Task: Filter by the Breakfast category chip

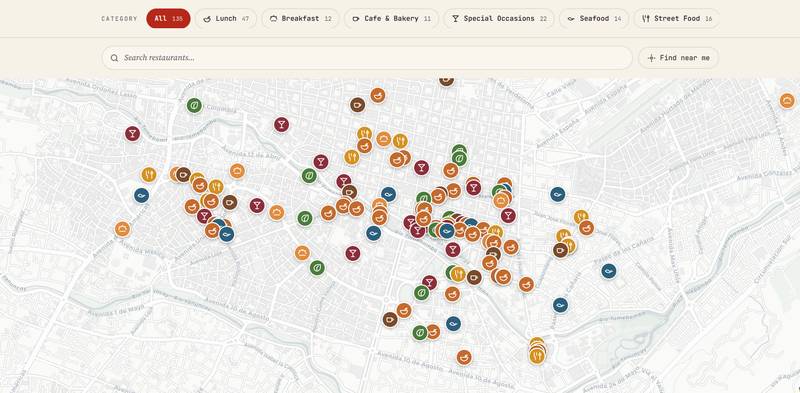Action: [x=300, y=18]
